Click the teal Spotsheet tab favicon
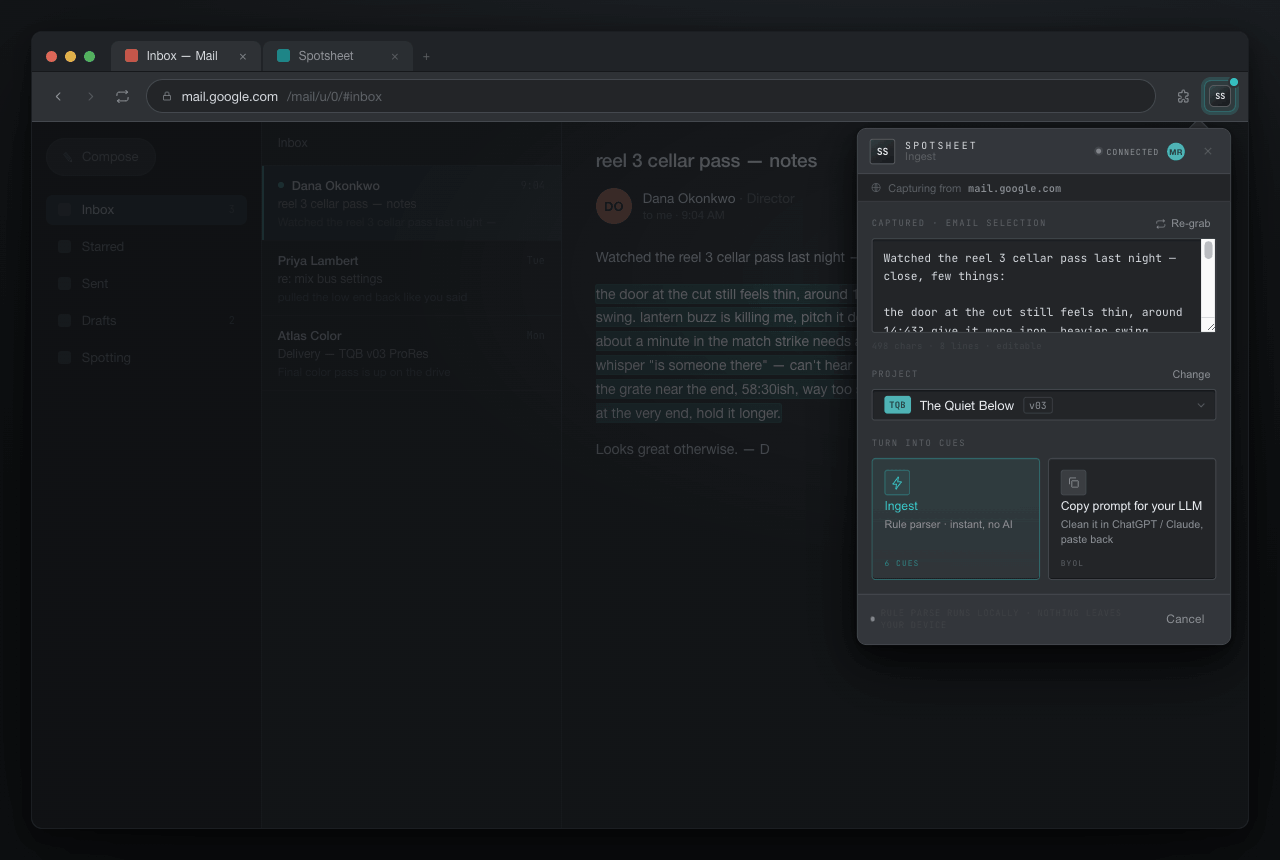The width and height of the screenshot is (1280, 860). coord(283,56)
